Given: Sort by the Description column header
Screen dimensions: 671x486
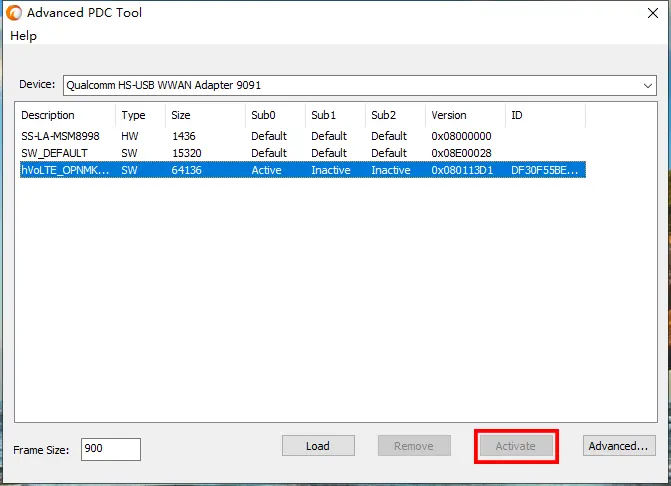Looking at the screenshot, I should (66, 115).
